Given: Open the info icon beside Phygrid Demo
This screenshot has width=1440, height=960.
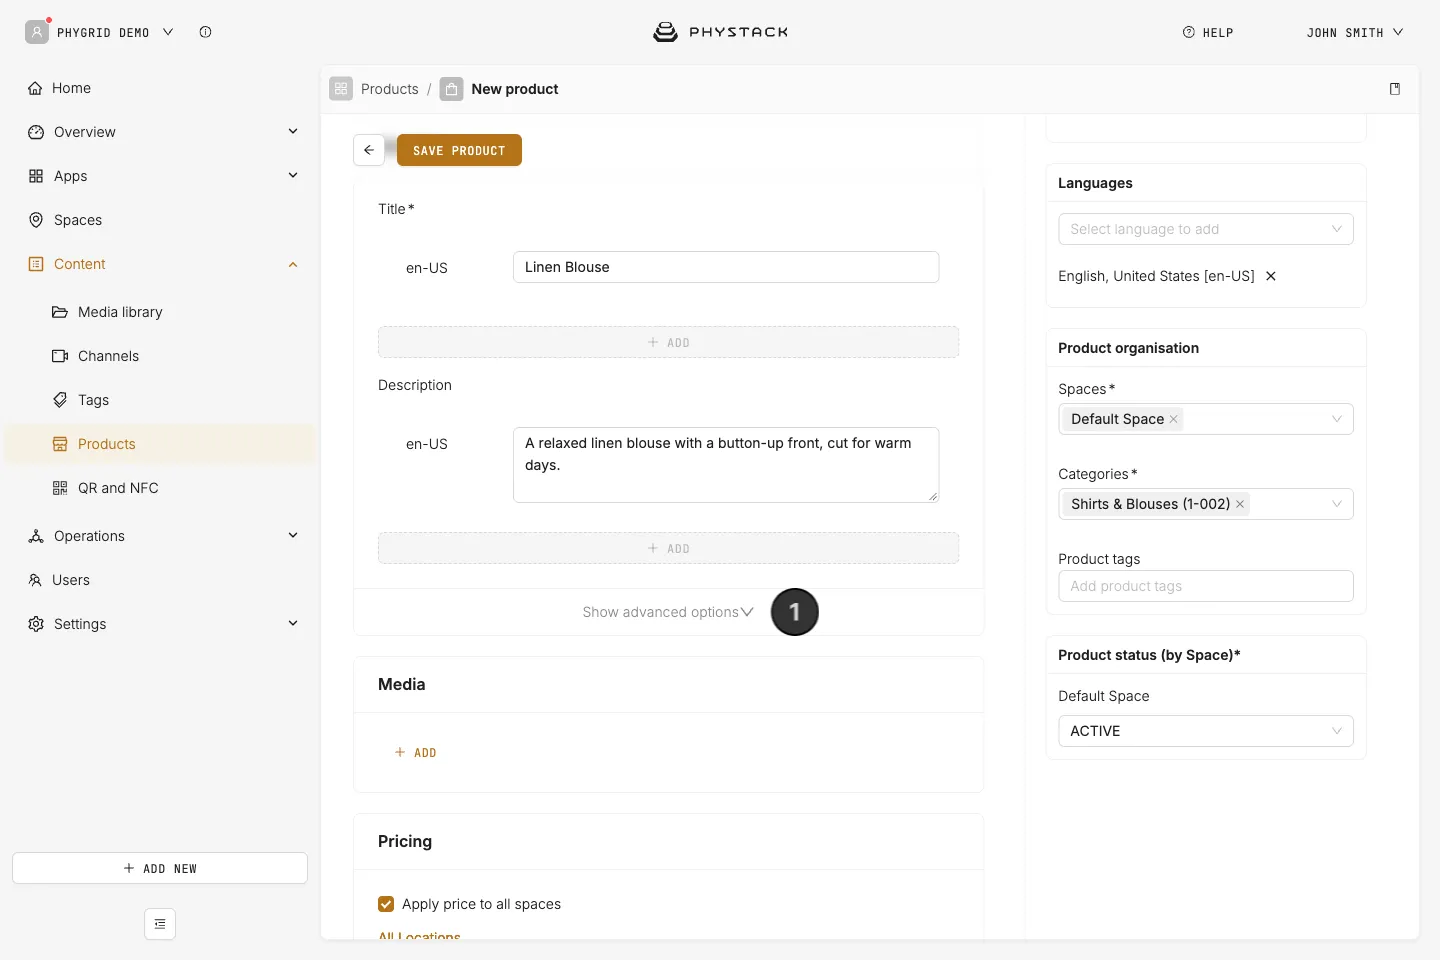Looking at the screenshot, I should click(x=205, y=32).
